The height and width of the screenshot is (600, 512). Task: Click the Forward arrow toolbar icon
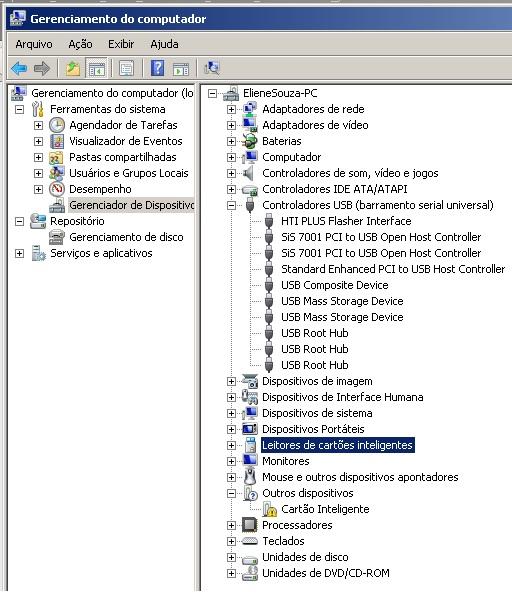[42, 68]
